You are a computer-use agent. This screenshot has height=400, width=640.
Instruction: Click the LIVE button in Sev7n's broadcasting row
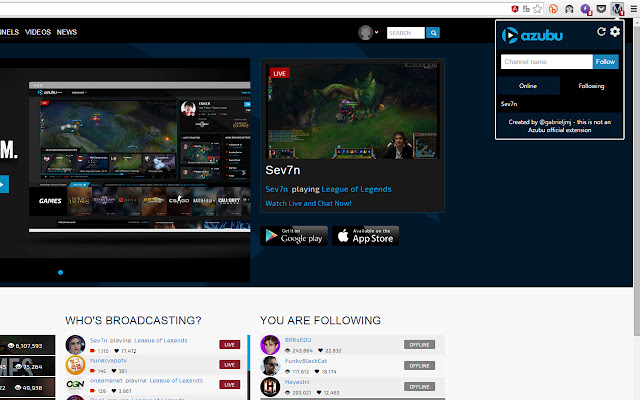pyautogui.click(x=229, y=345)
